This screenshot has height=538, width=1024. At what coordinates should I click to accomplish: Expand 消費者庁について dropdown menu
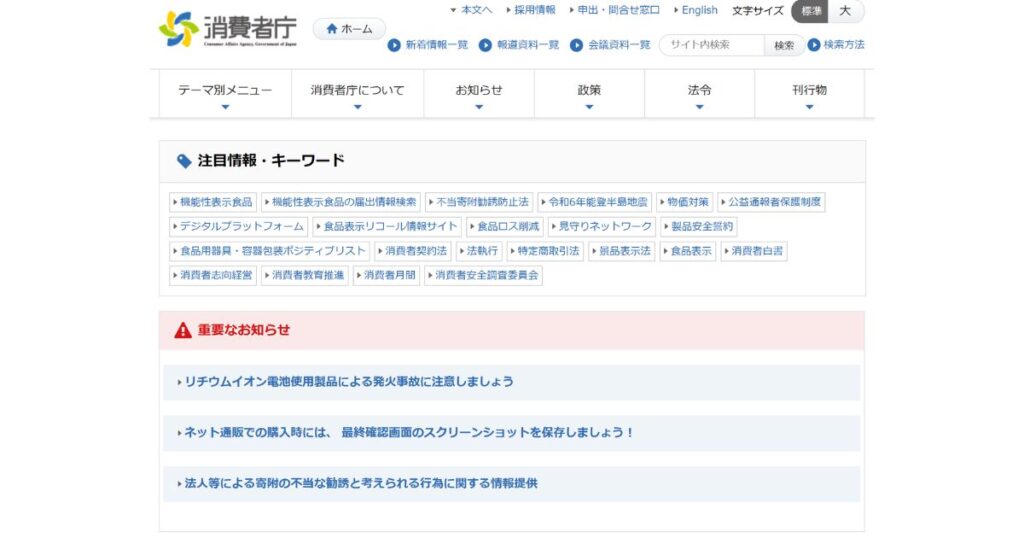[x=357, y=95]
